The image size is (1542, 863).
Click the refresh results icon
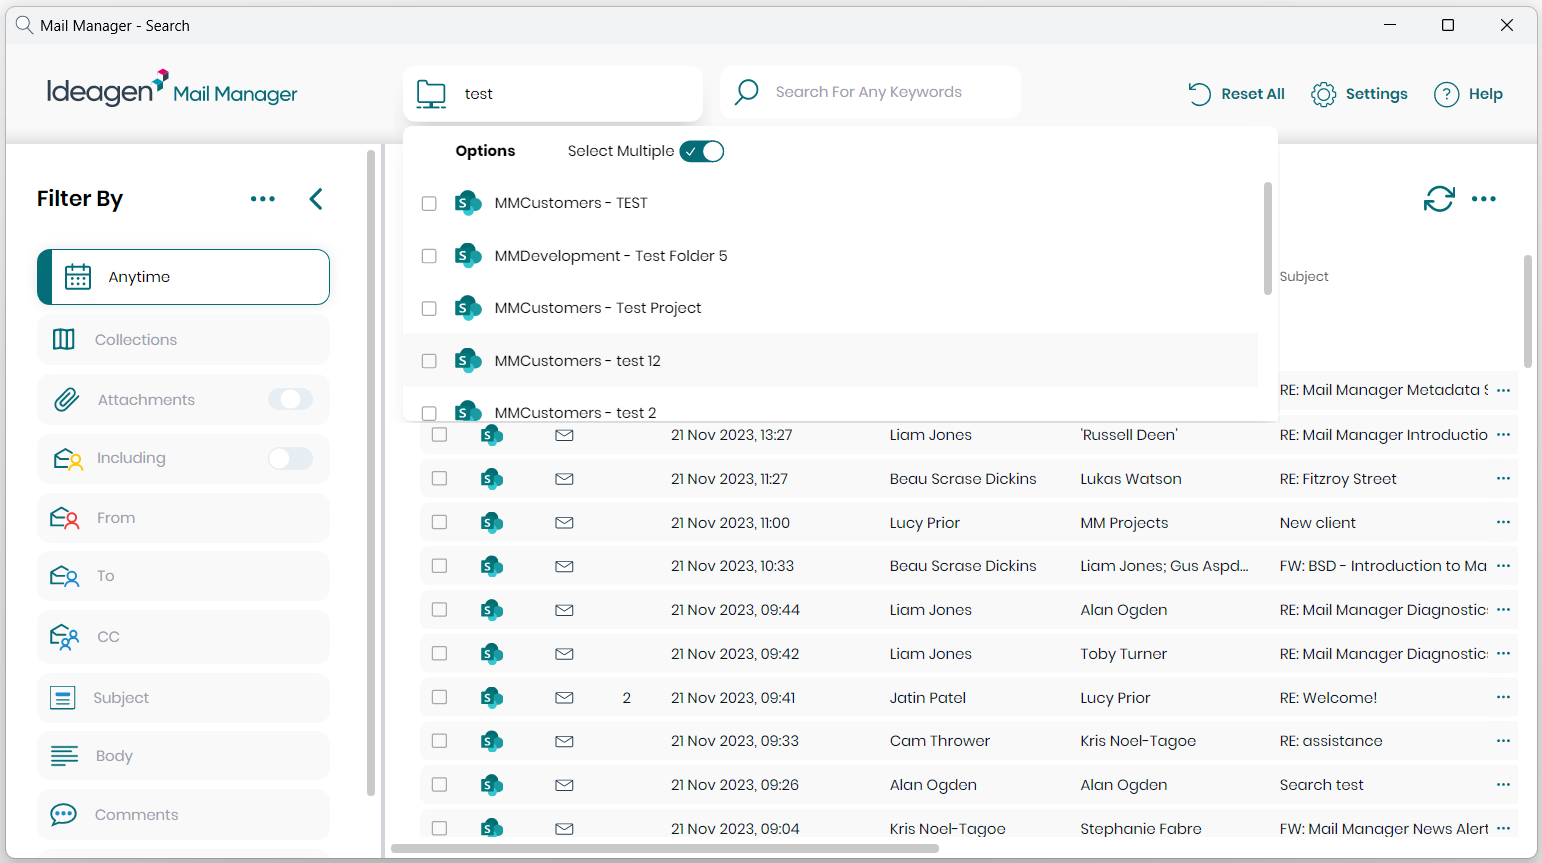[x=1438, y=199]
